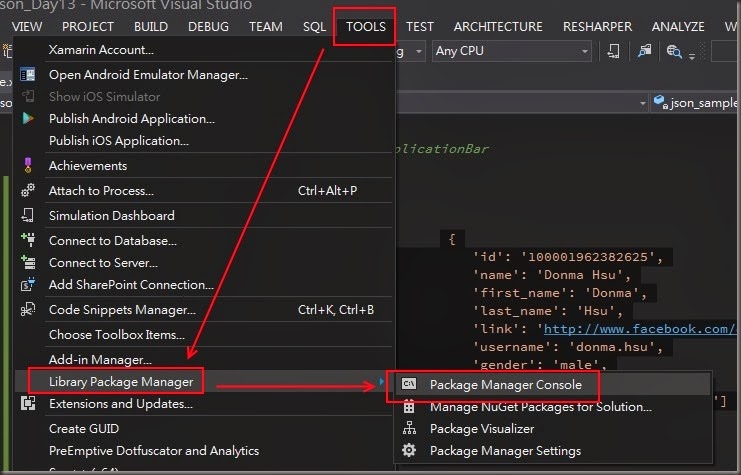Click the 'id' value in code
This screenshot has width=741, height=475.
[588, 257]
